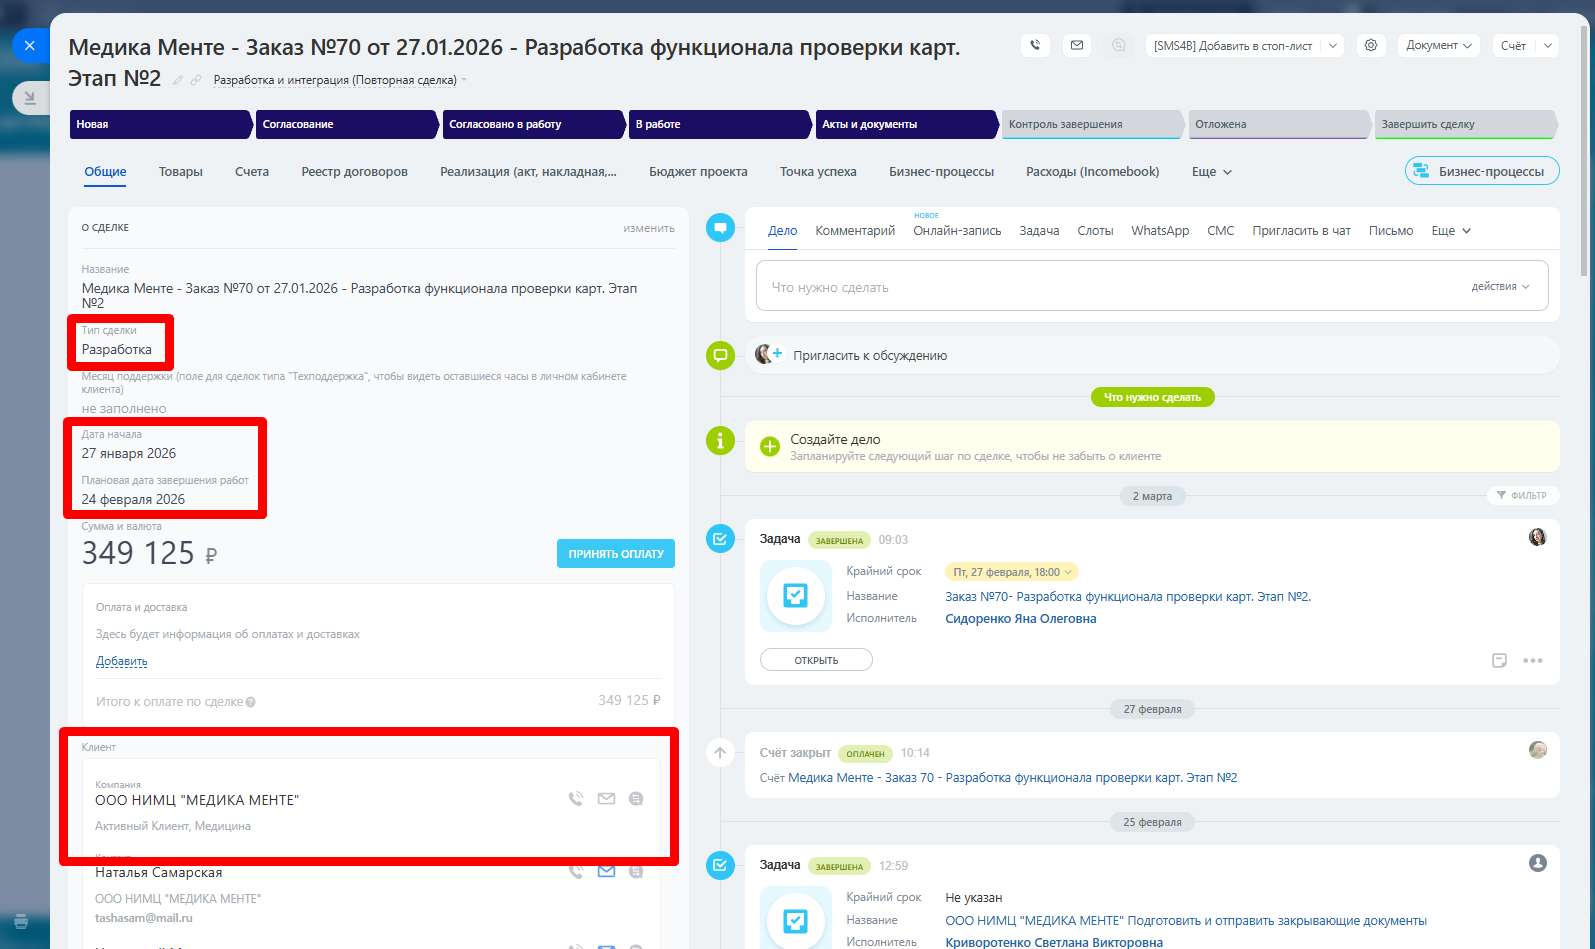Expand deadline dropdown Пт, 27 февраля, 18:00

pyautogui.click(x=1069, y=572)
